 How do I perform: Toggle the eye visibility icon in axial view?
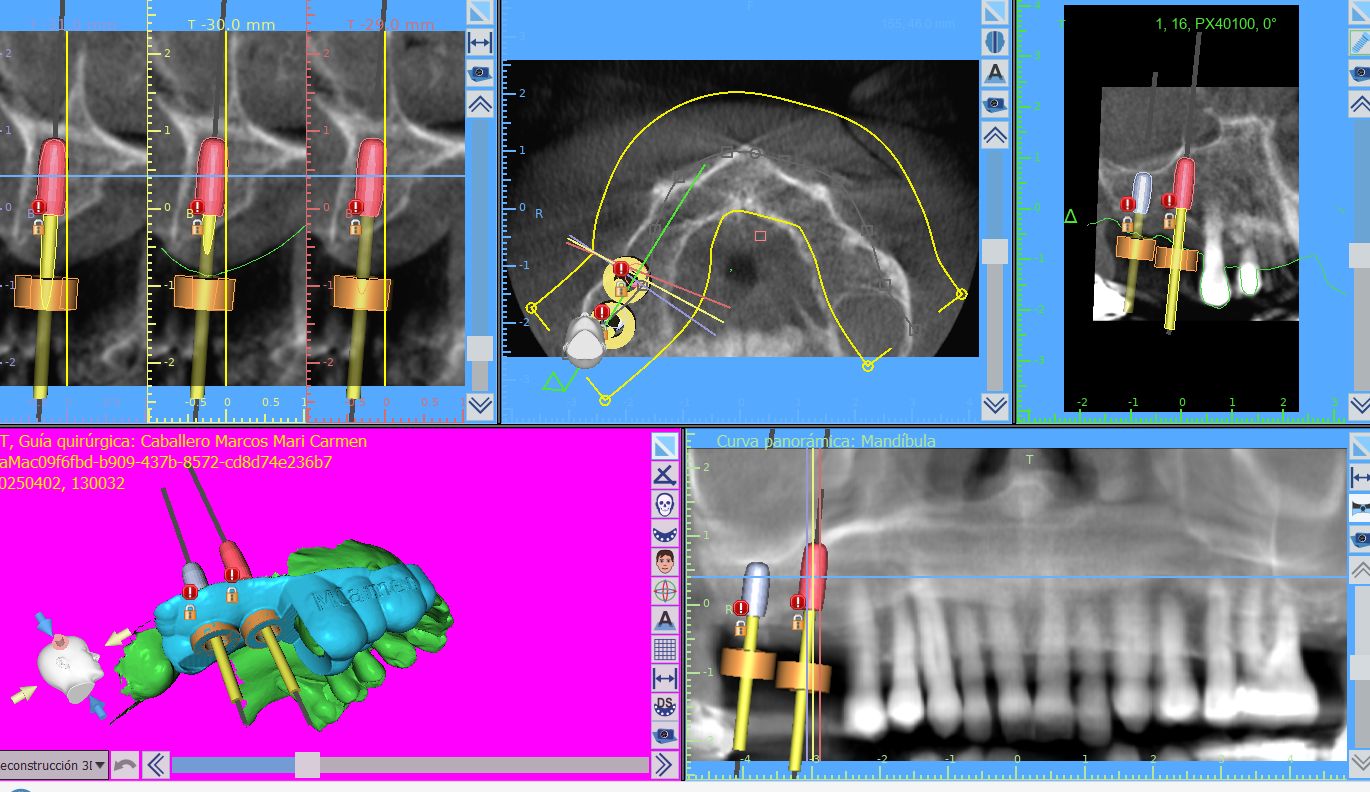(994, 103)
